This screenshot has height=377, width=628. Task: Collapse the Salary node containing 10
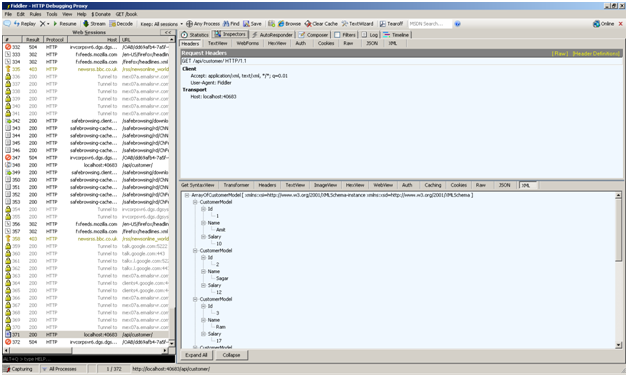click(203, 237)
